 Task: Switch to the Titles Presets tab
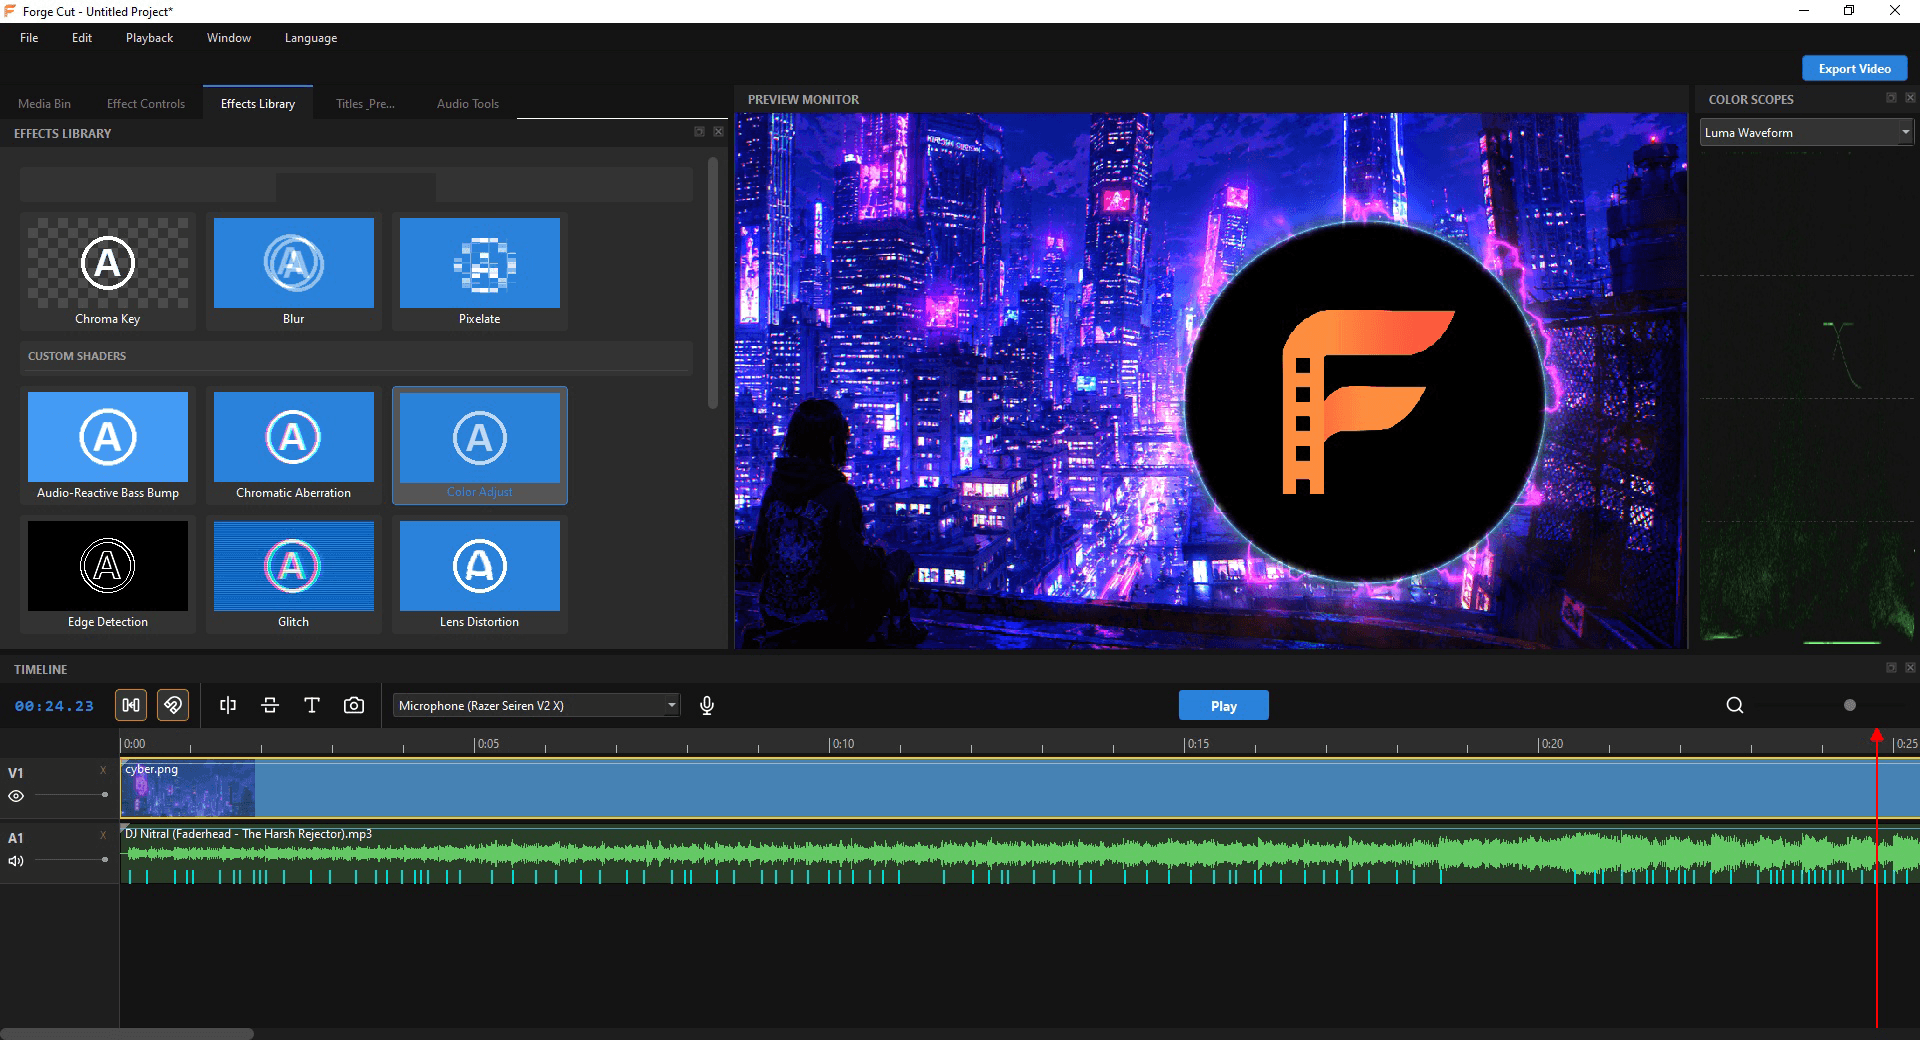point(365,103)
